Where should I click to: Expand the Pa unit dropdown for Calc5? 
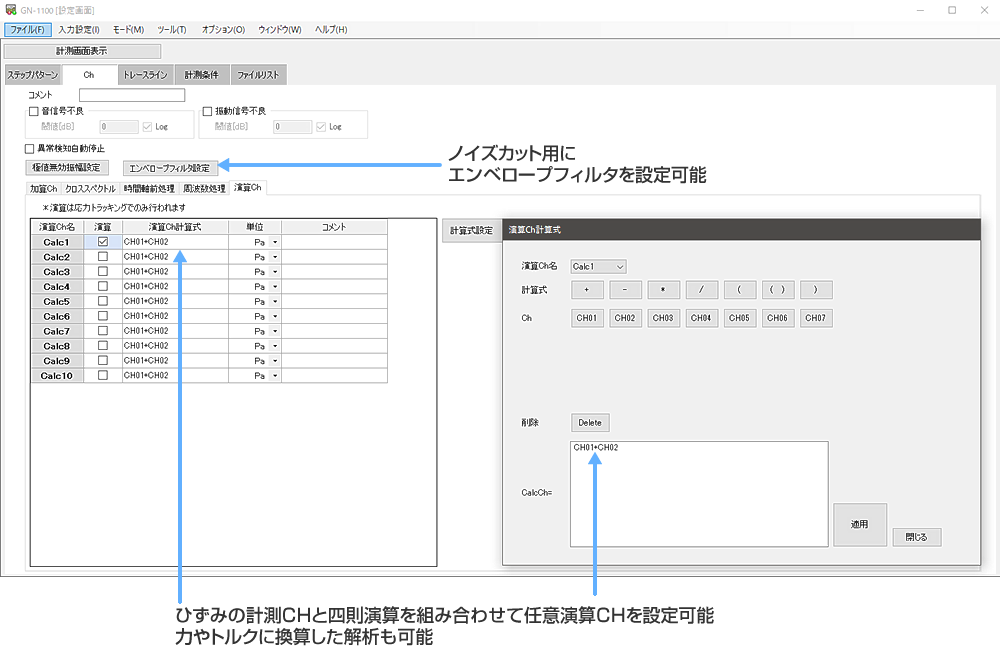pos(274,301)
